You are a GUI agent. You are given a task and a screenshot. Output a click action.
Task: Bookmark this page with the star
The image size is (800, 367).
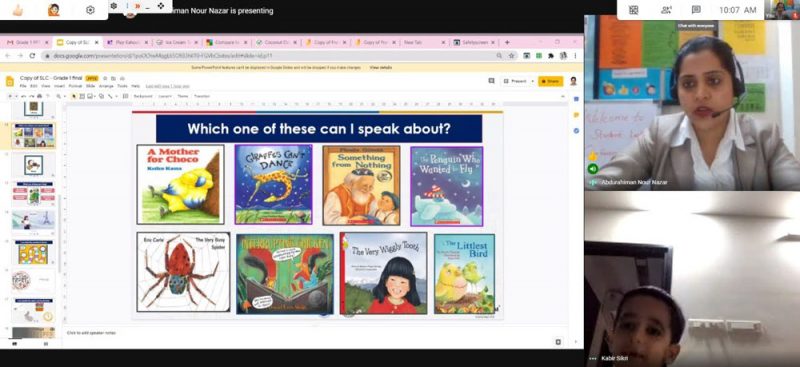click(511, 56)
